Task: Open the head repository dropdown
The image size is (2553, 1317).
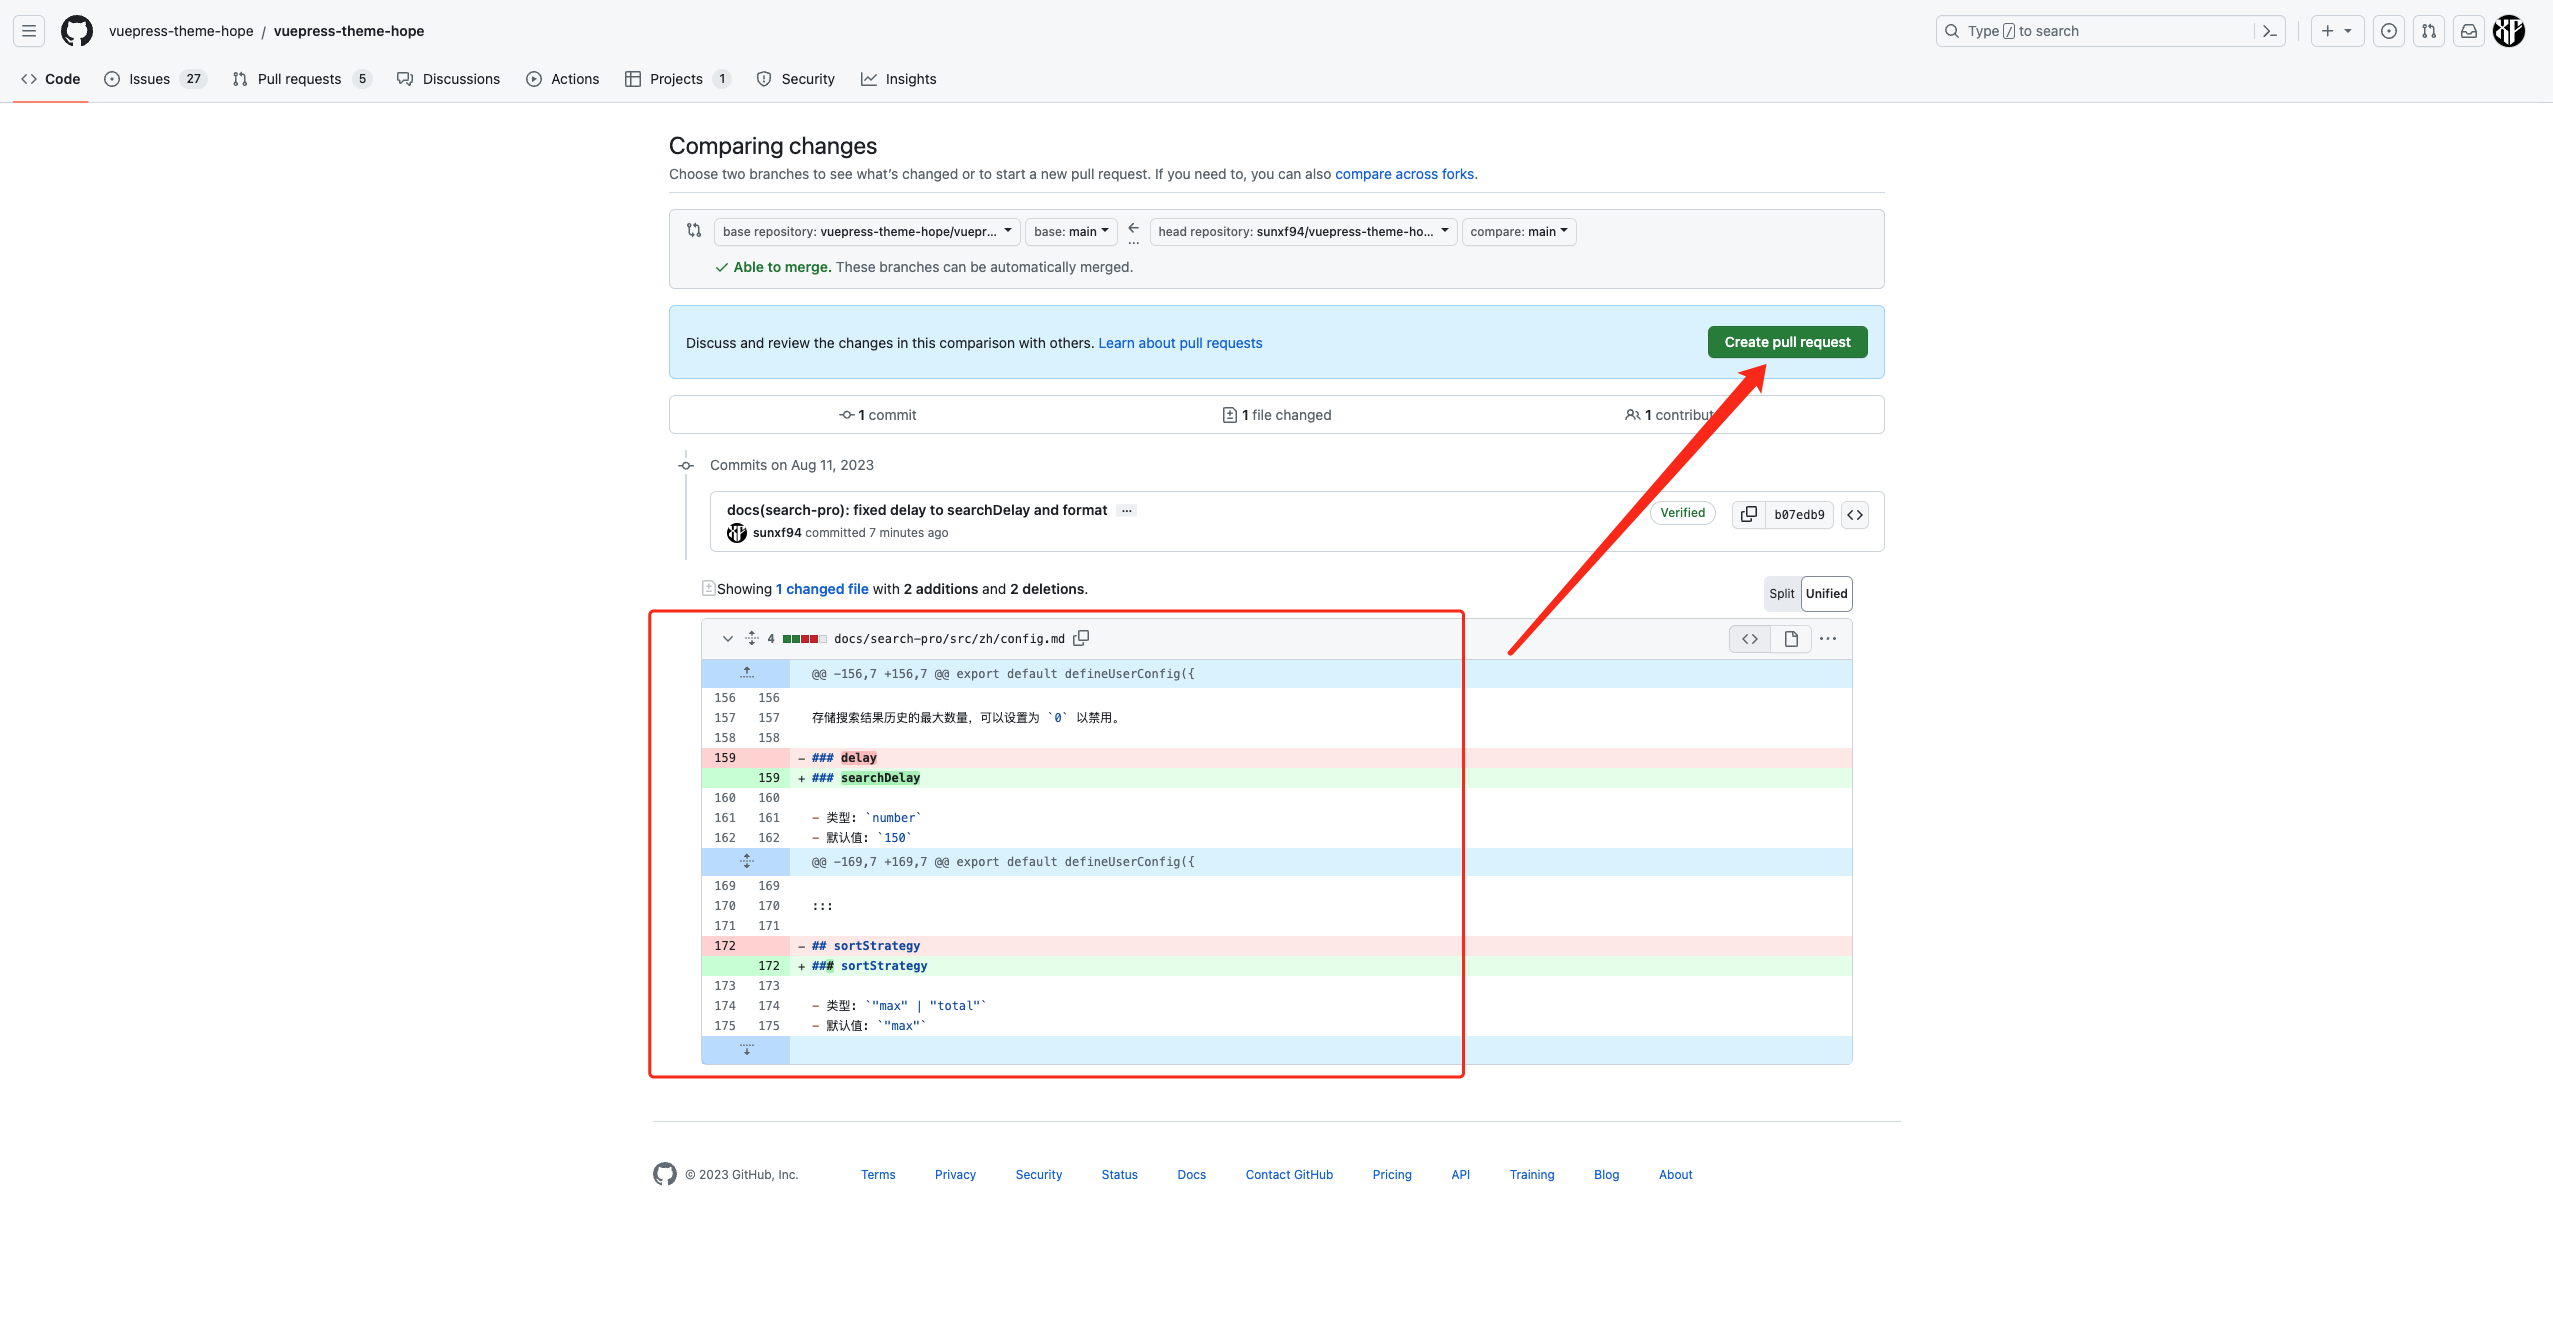Action: (1304, 232)
